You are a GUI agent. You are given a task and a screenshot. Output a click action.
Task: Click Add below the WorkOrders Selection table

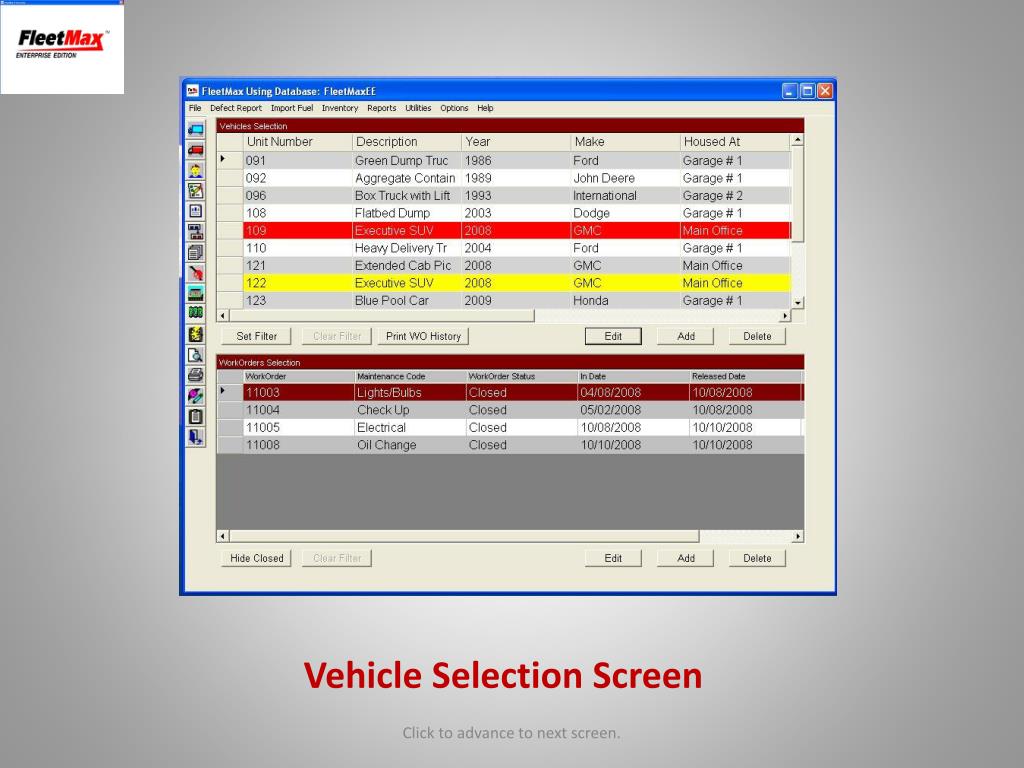point(686,558)
